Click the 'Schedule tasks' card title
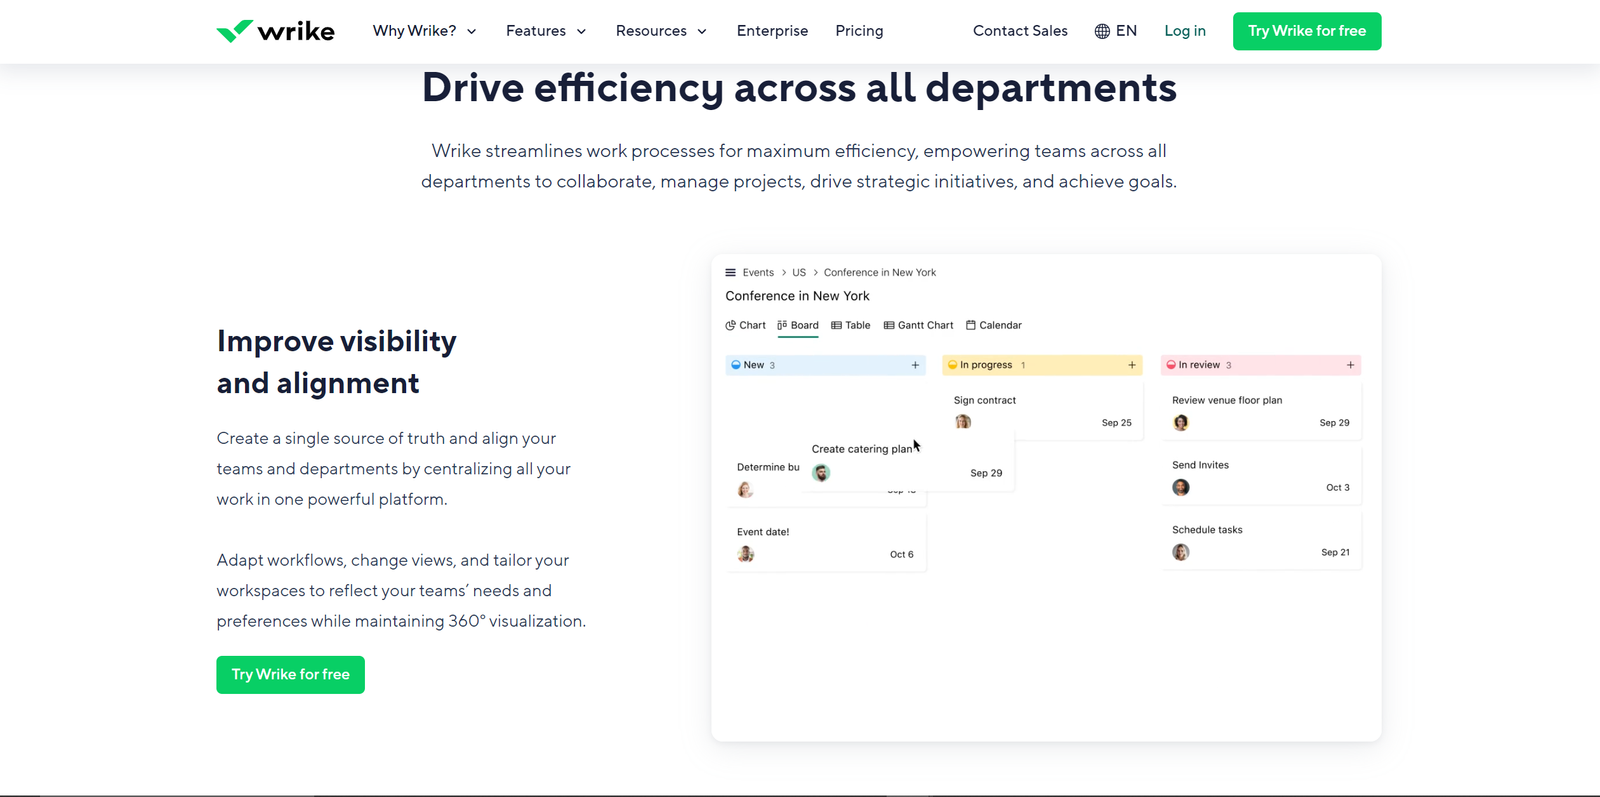This screenshot has height=797, width=1600. [1207, 530]
